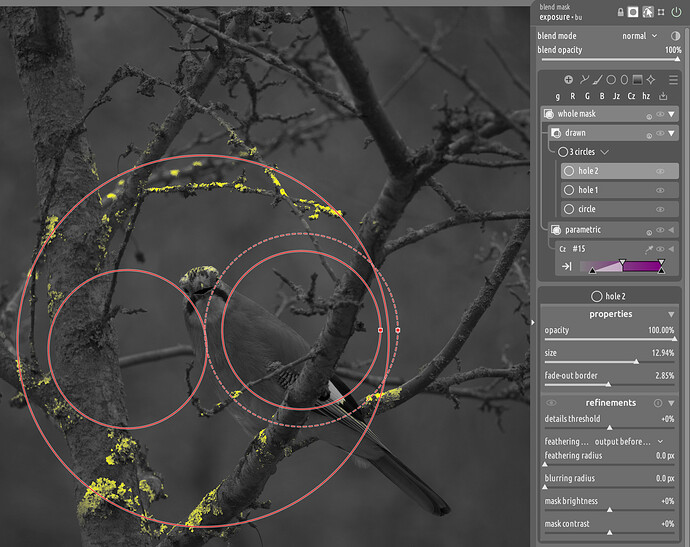Image resolution: width=690 pixels, height=547 pixels.
Task: Toggle visibility of Cz #15 channel
Action: pyautogui.click(x=660, y=249)
